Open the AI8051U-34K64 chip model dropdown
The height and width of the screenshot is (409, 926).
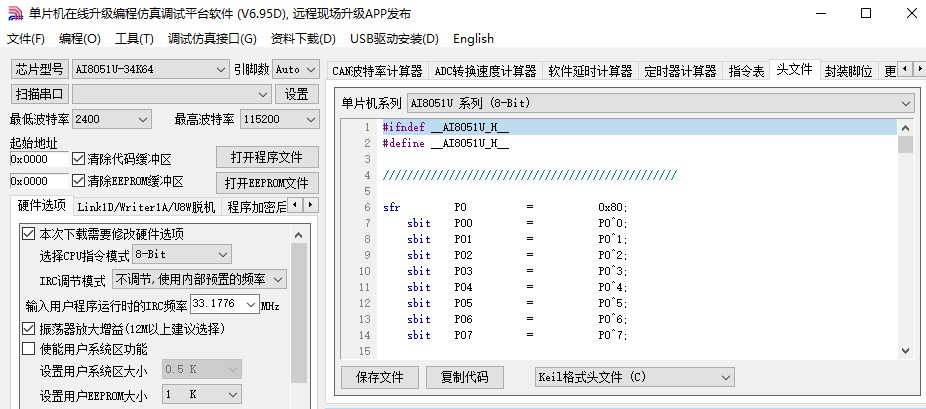tap(151, 70)
